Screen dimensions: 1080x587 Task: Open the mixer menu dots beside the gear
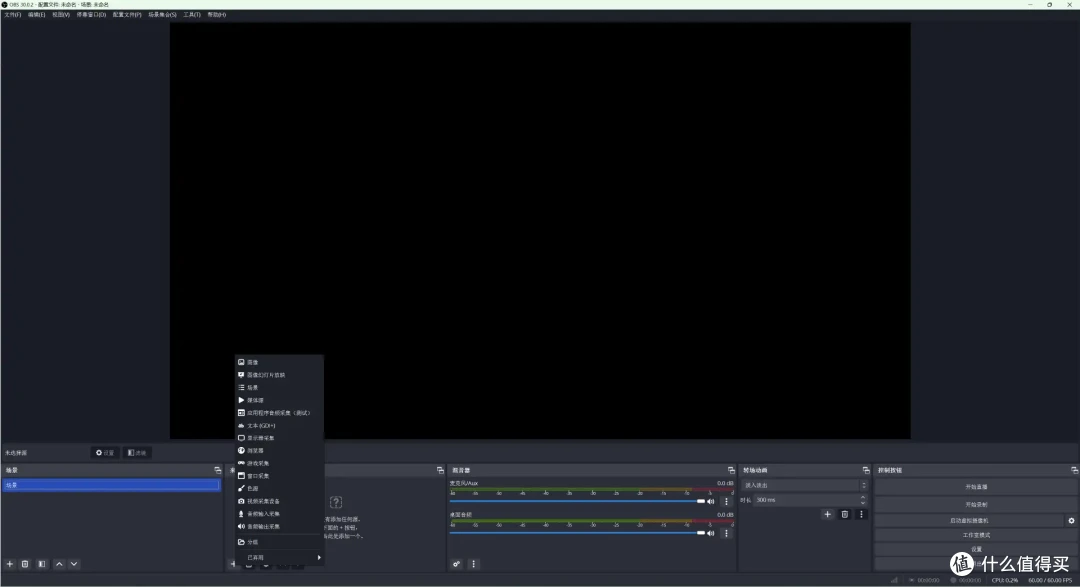pos(473,564)
